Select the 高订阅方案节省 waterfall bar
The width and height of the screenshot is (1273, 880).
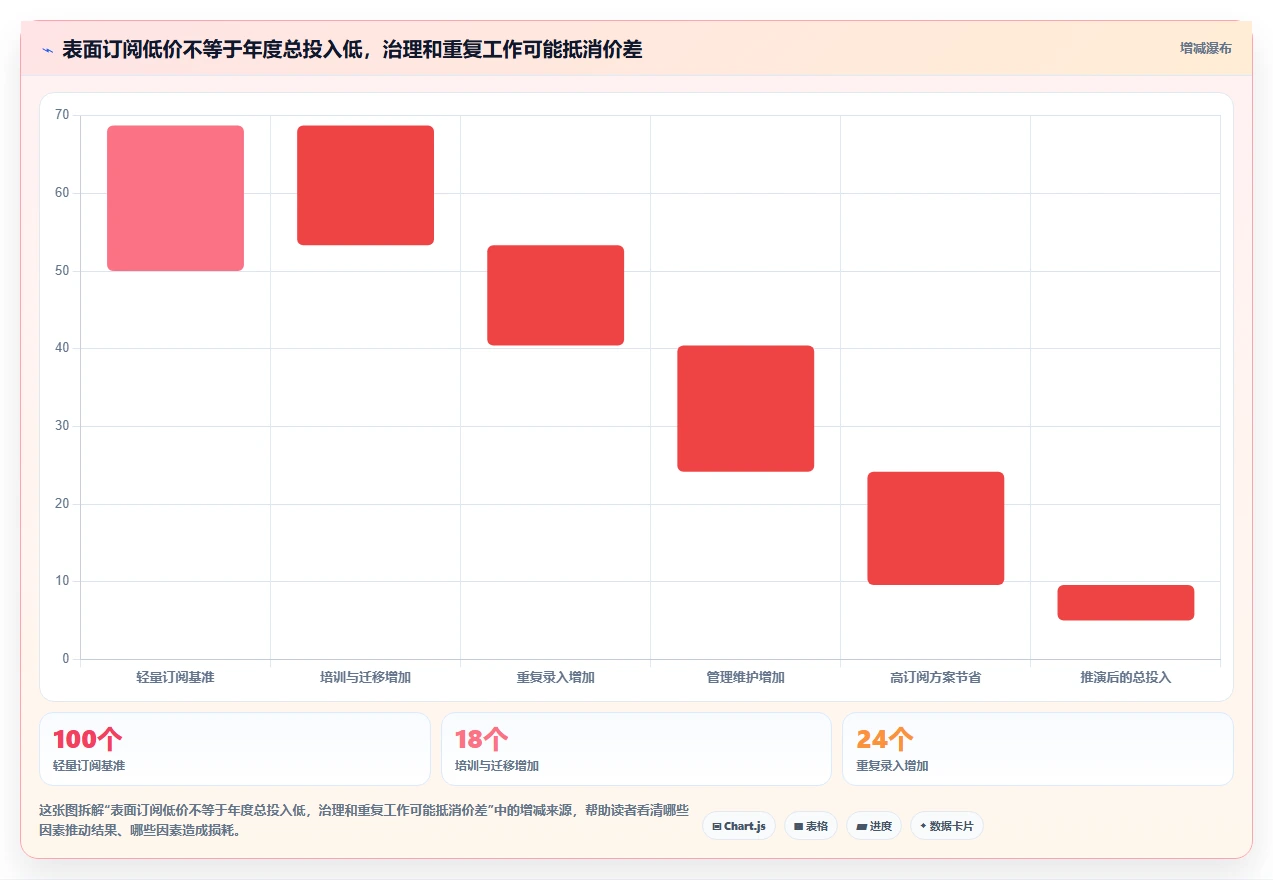(935, 528)
